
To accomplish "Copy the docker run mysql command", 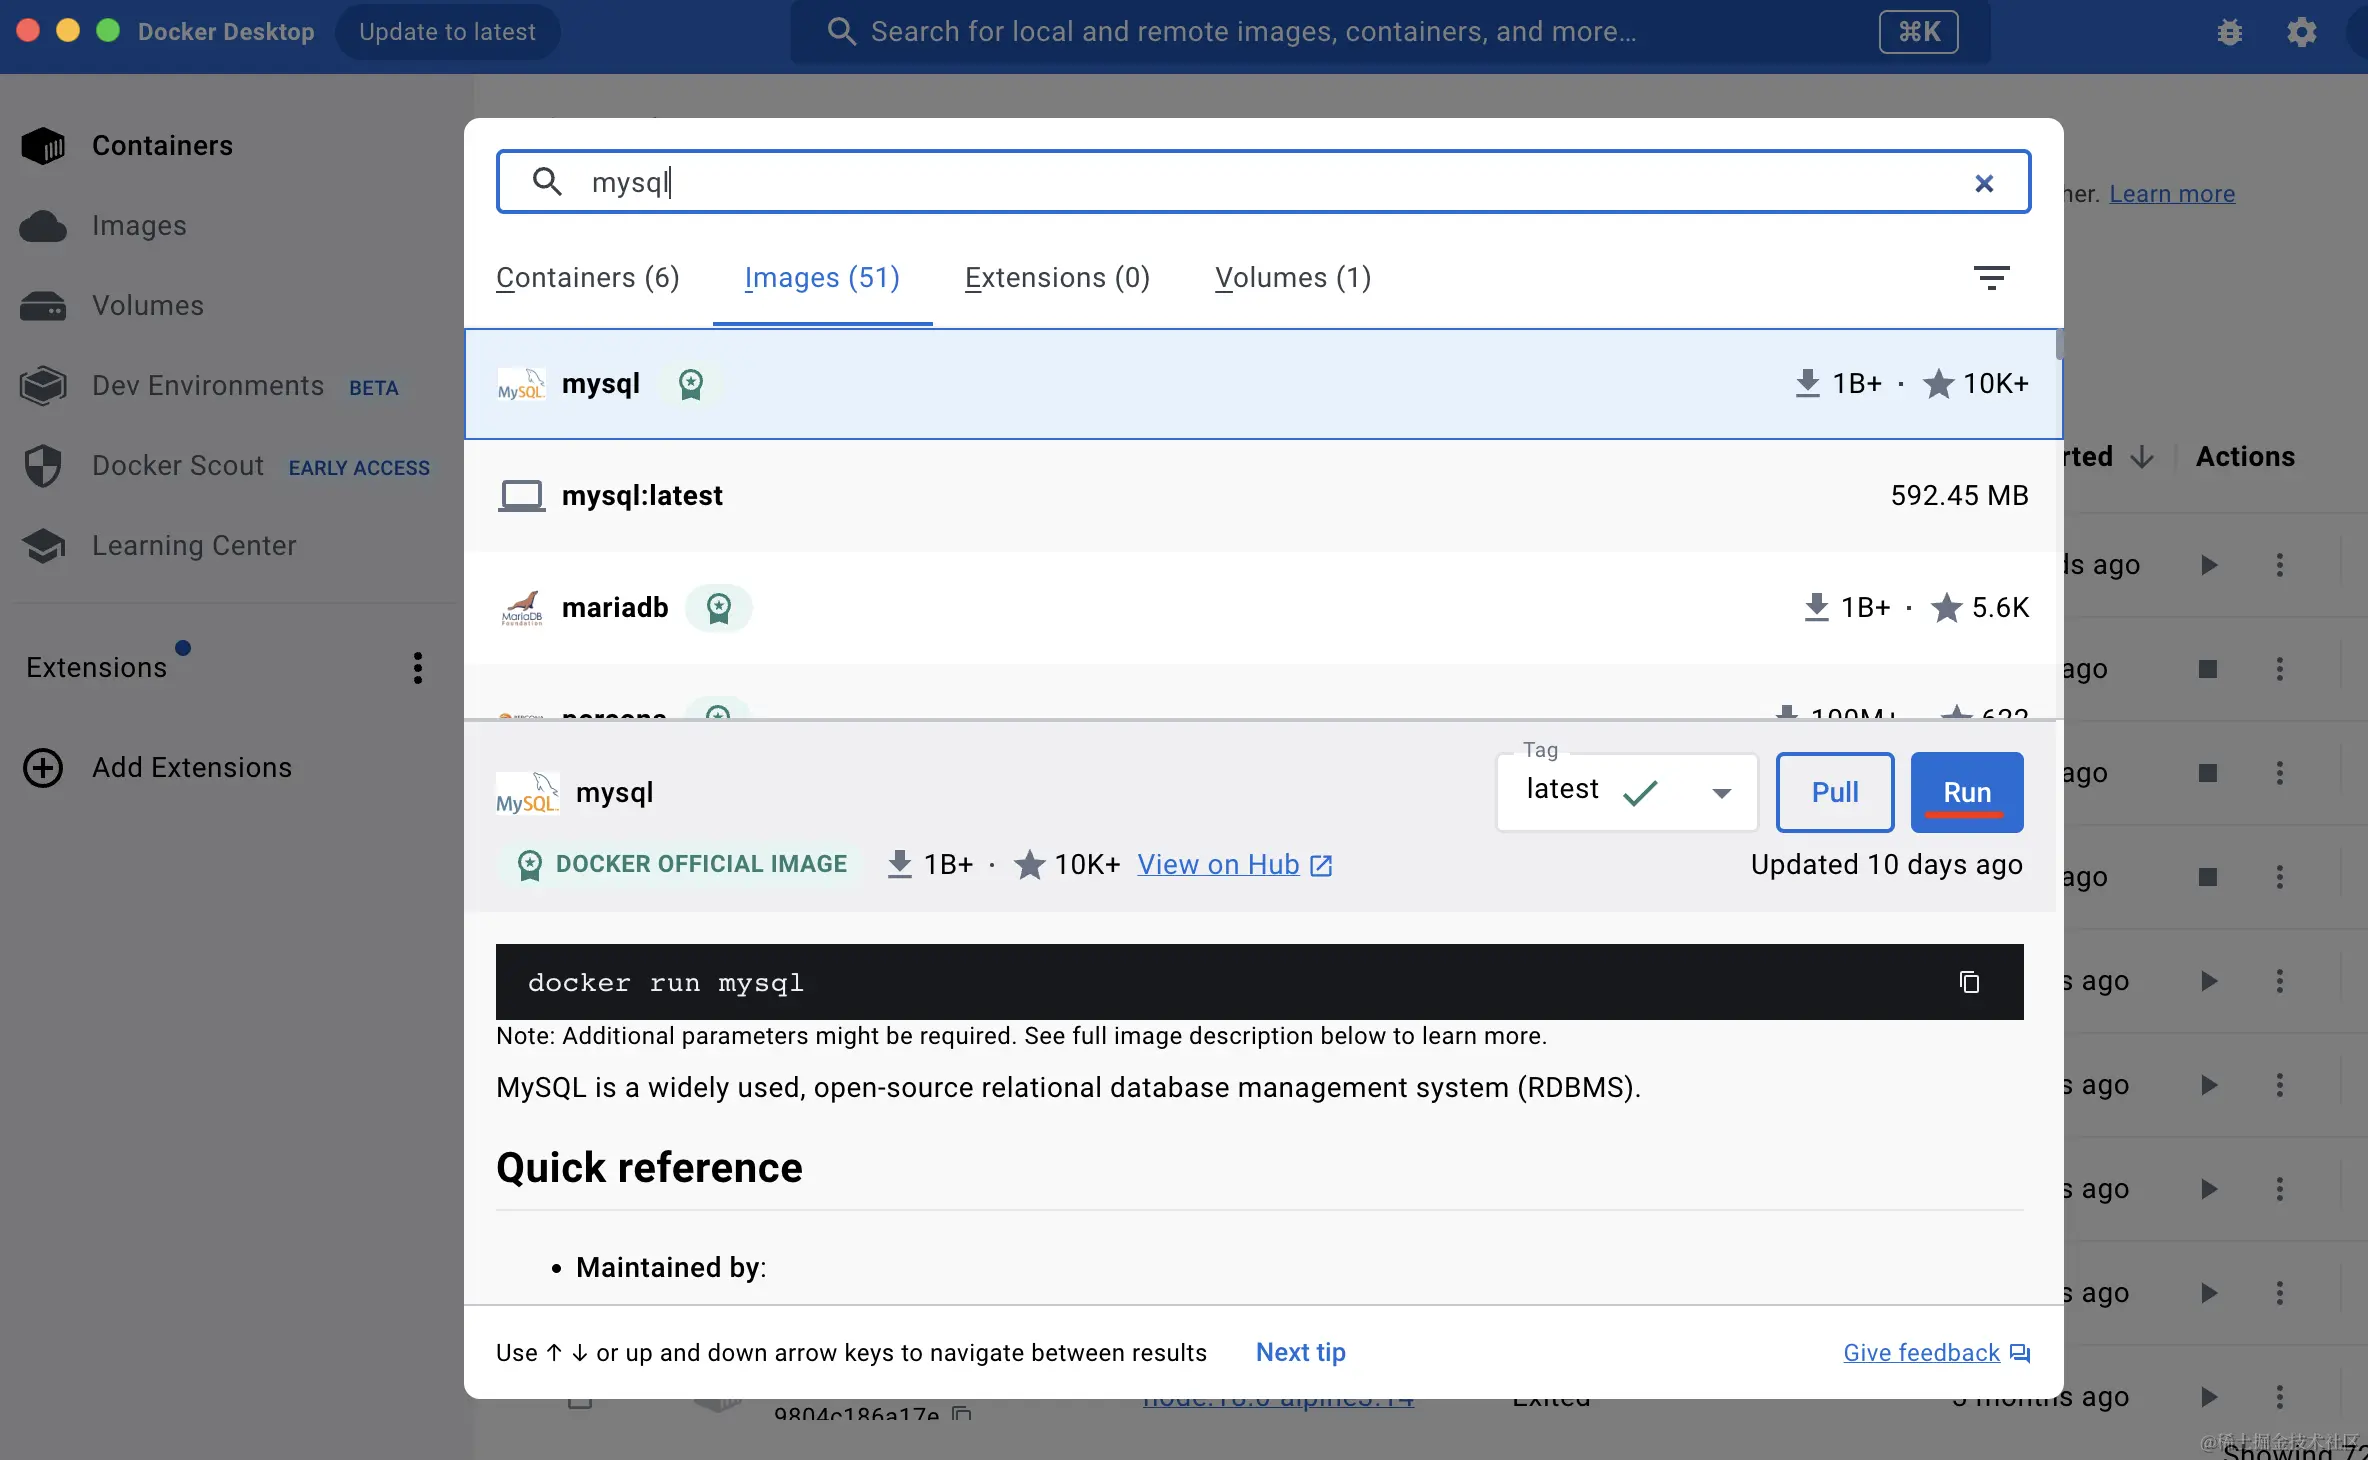I will tap(1969, 982).
